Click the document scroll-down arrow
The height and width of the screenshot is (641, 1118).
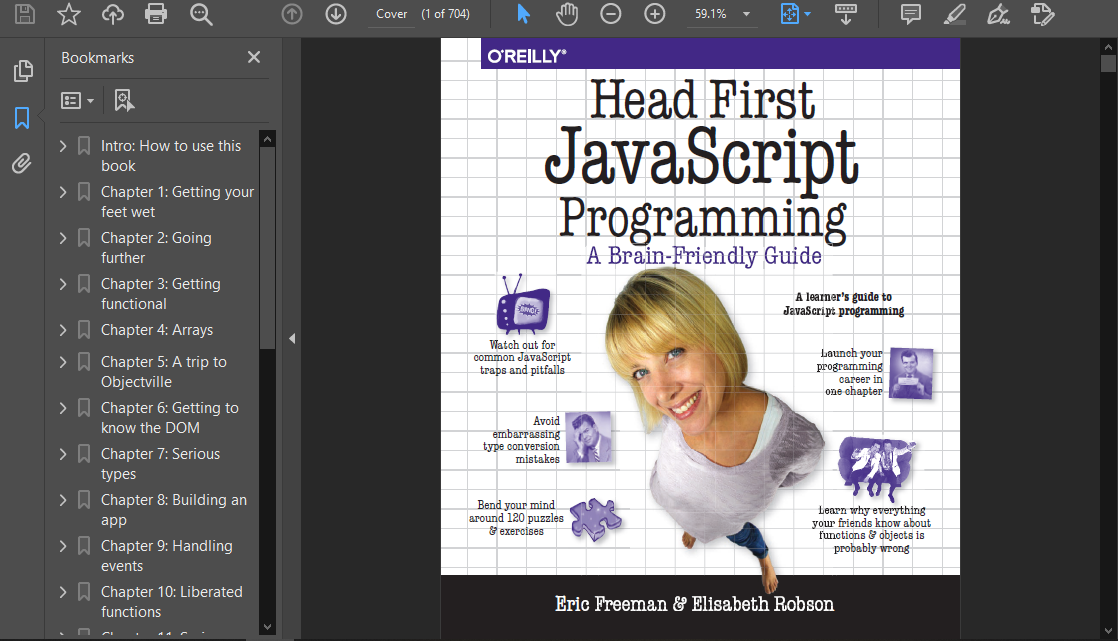(x=1108, y=631)
